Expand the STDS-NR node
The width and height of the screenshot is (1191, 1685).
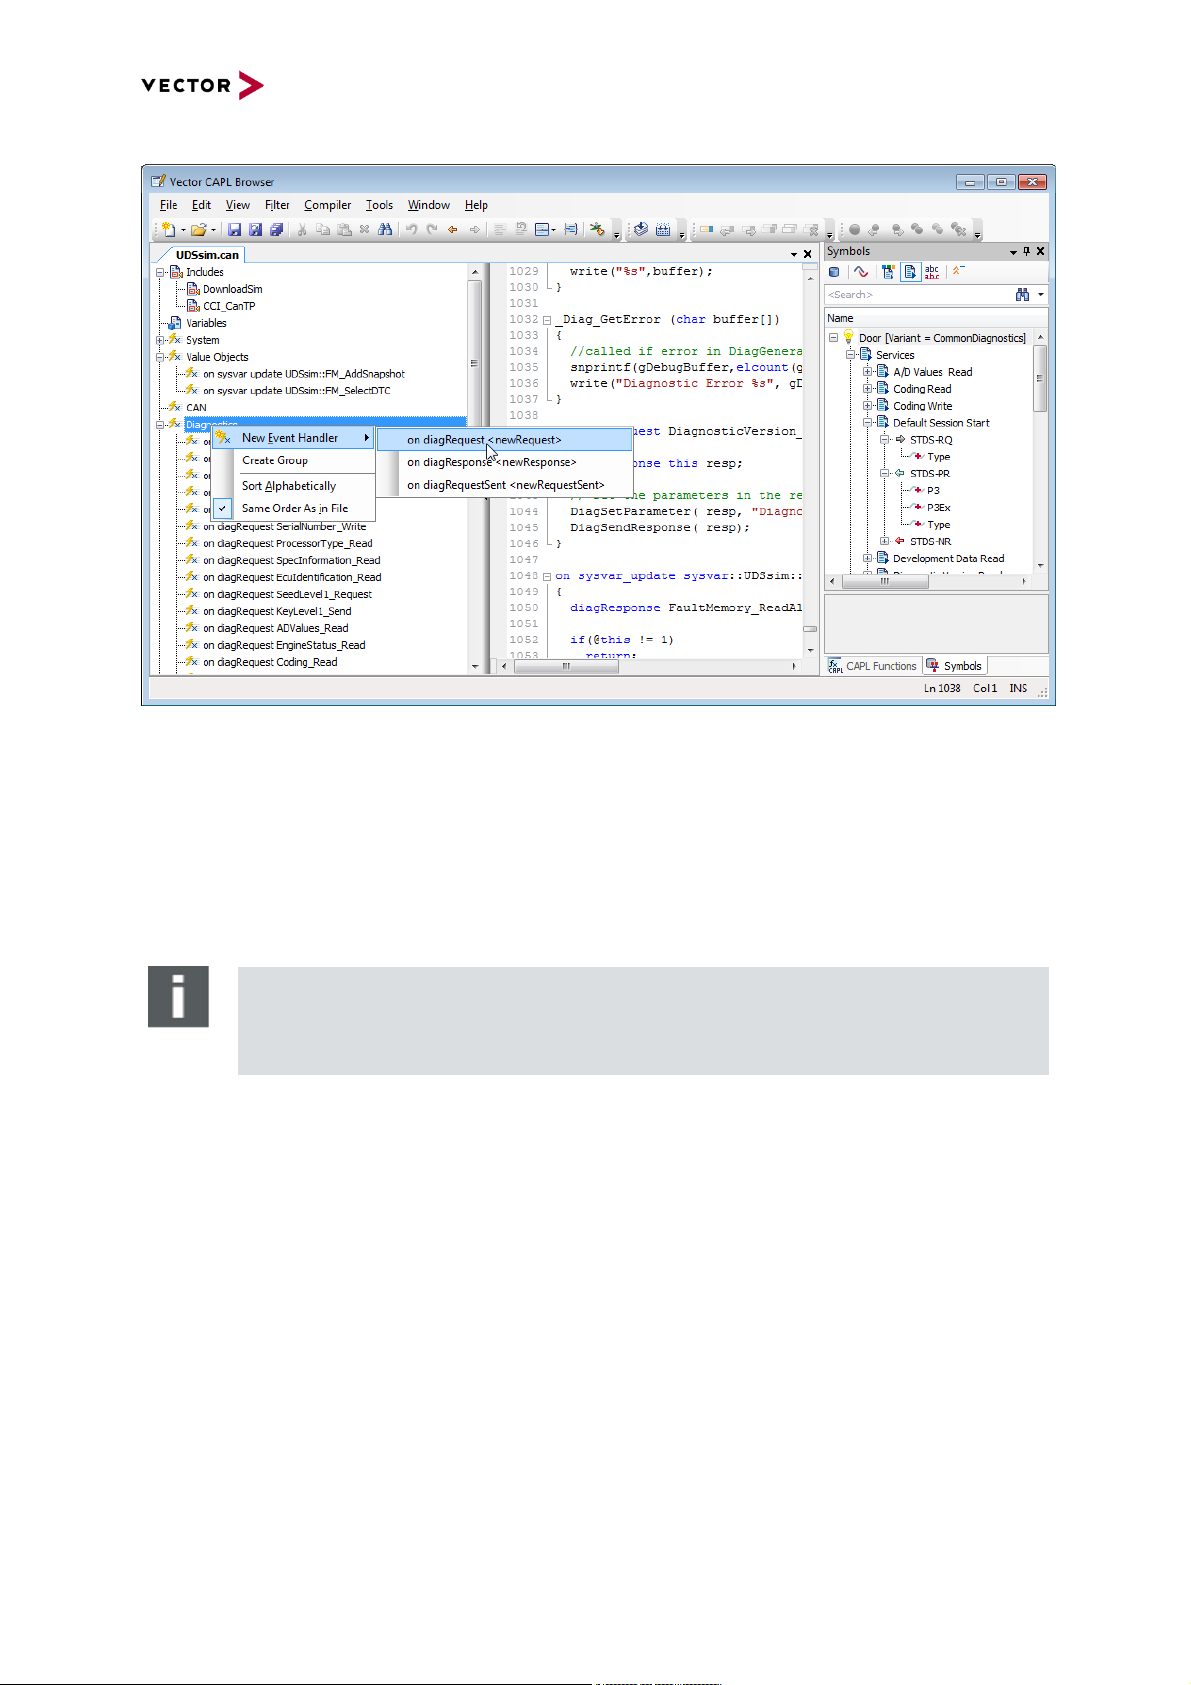tap(885, 541)
